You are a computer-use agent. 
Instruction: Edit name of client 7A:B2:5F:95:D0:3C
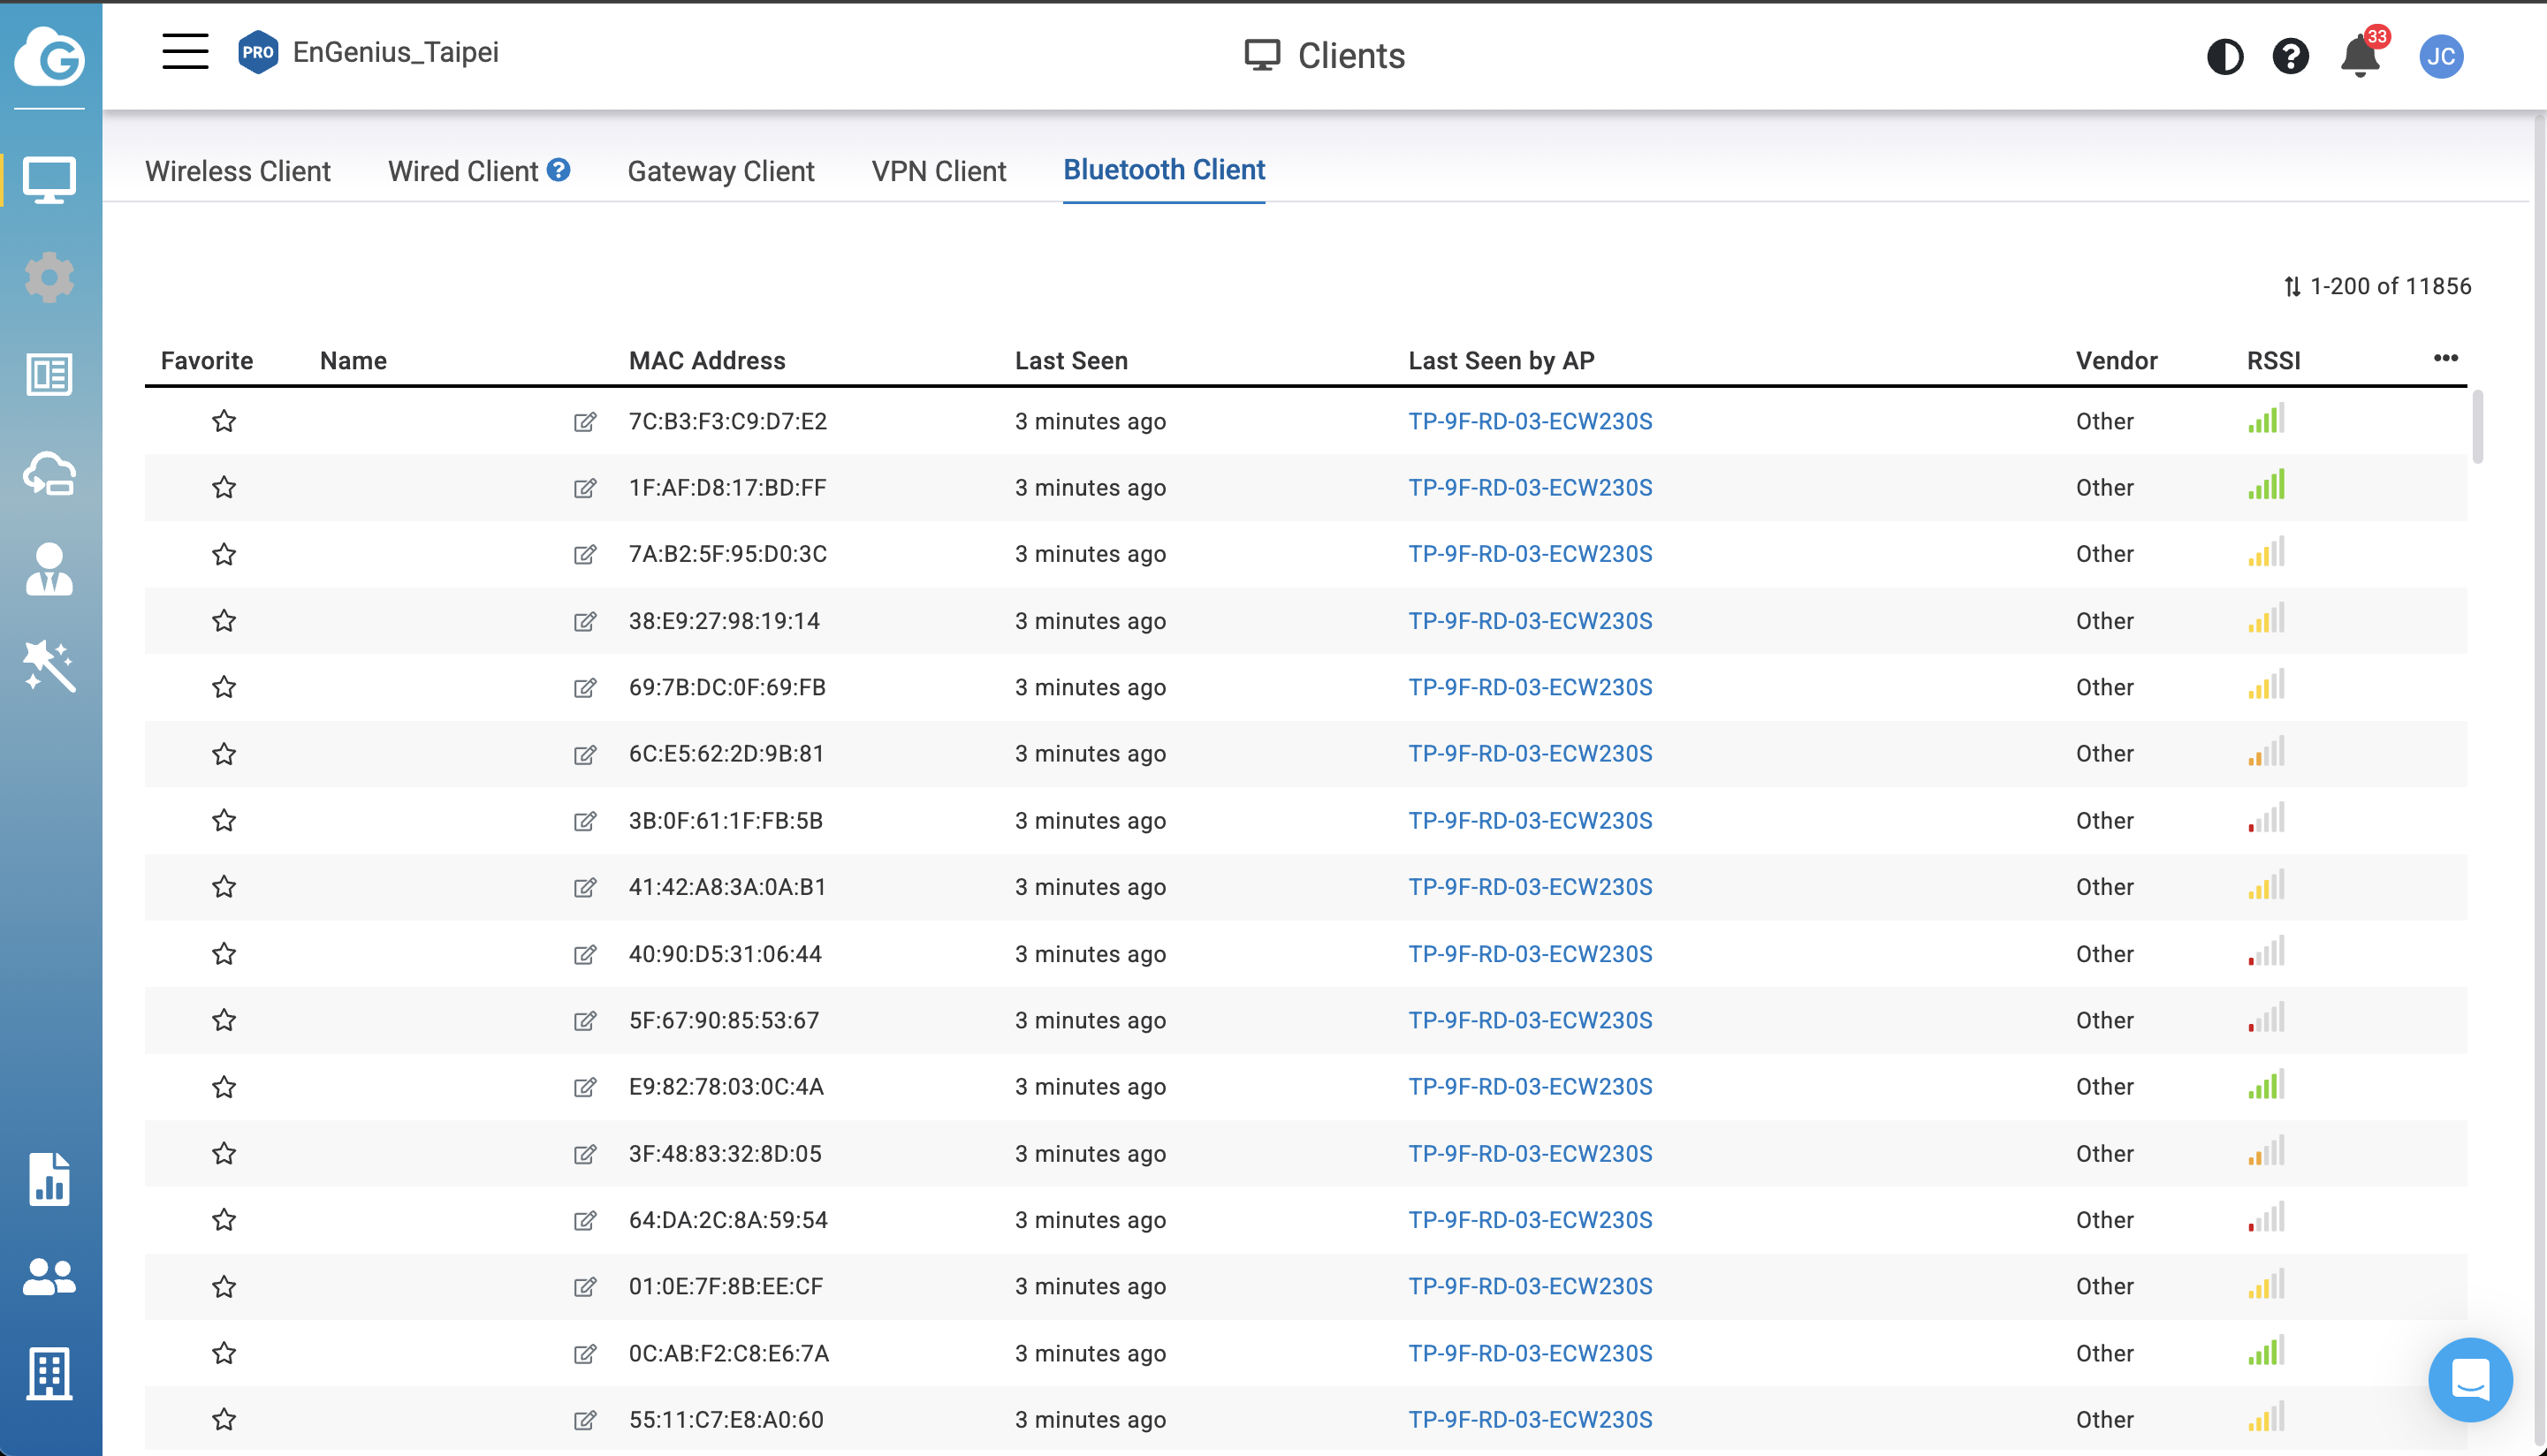coord(585,555)
